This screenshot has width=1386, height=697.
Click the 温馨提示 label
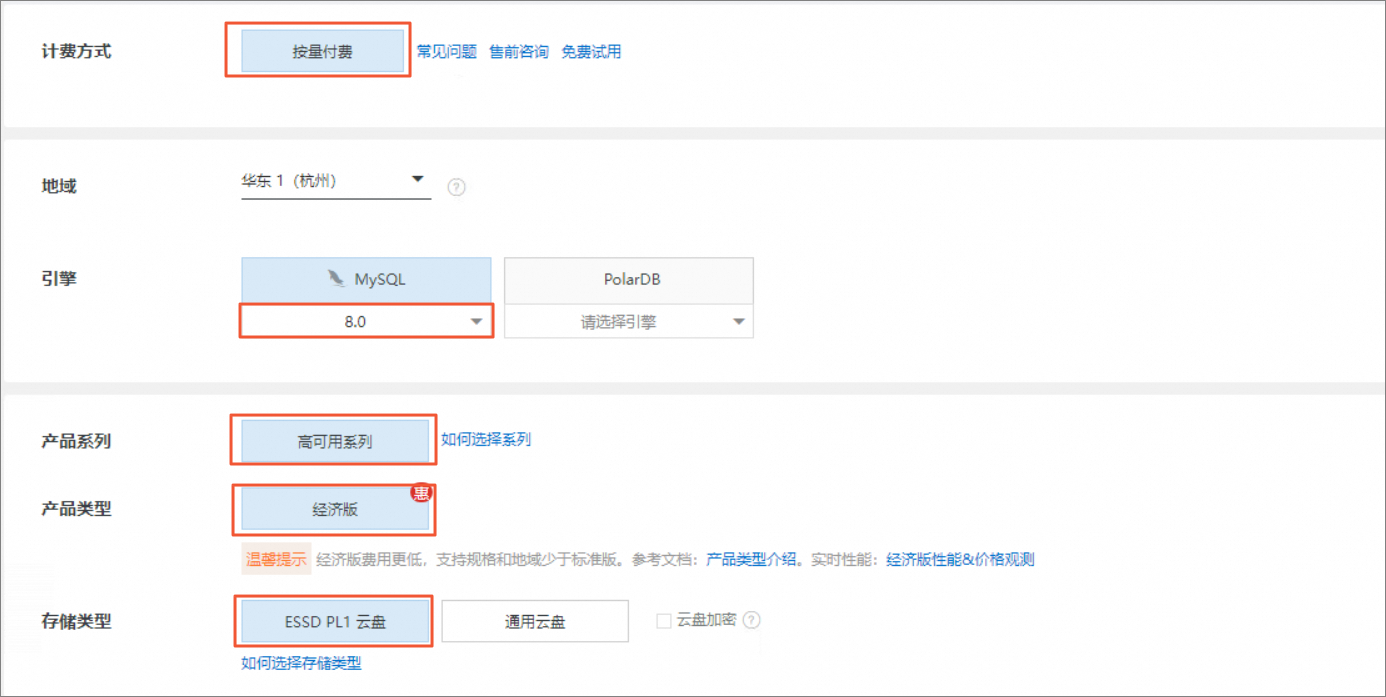[276, 559]
